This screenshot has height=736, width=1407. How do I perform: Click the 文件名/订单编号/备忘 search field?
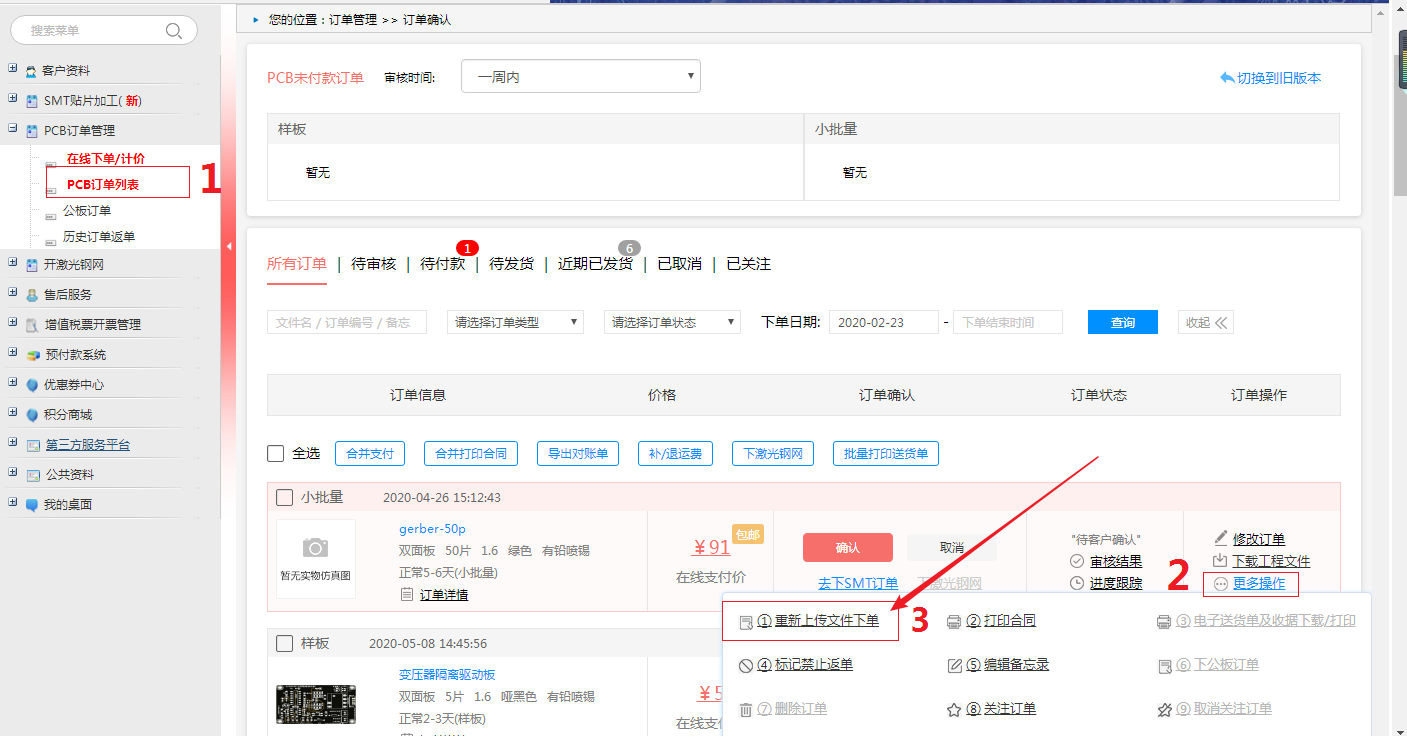(346, 322)
